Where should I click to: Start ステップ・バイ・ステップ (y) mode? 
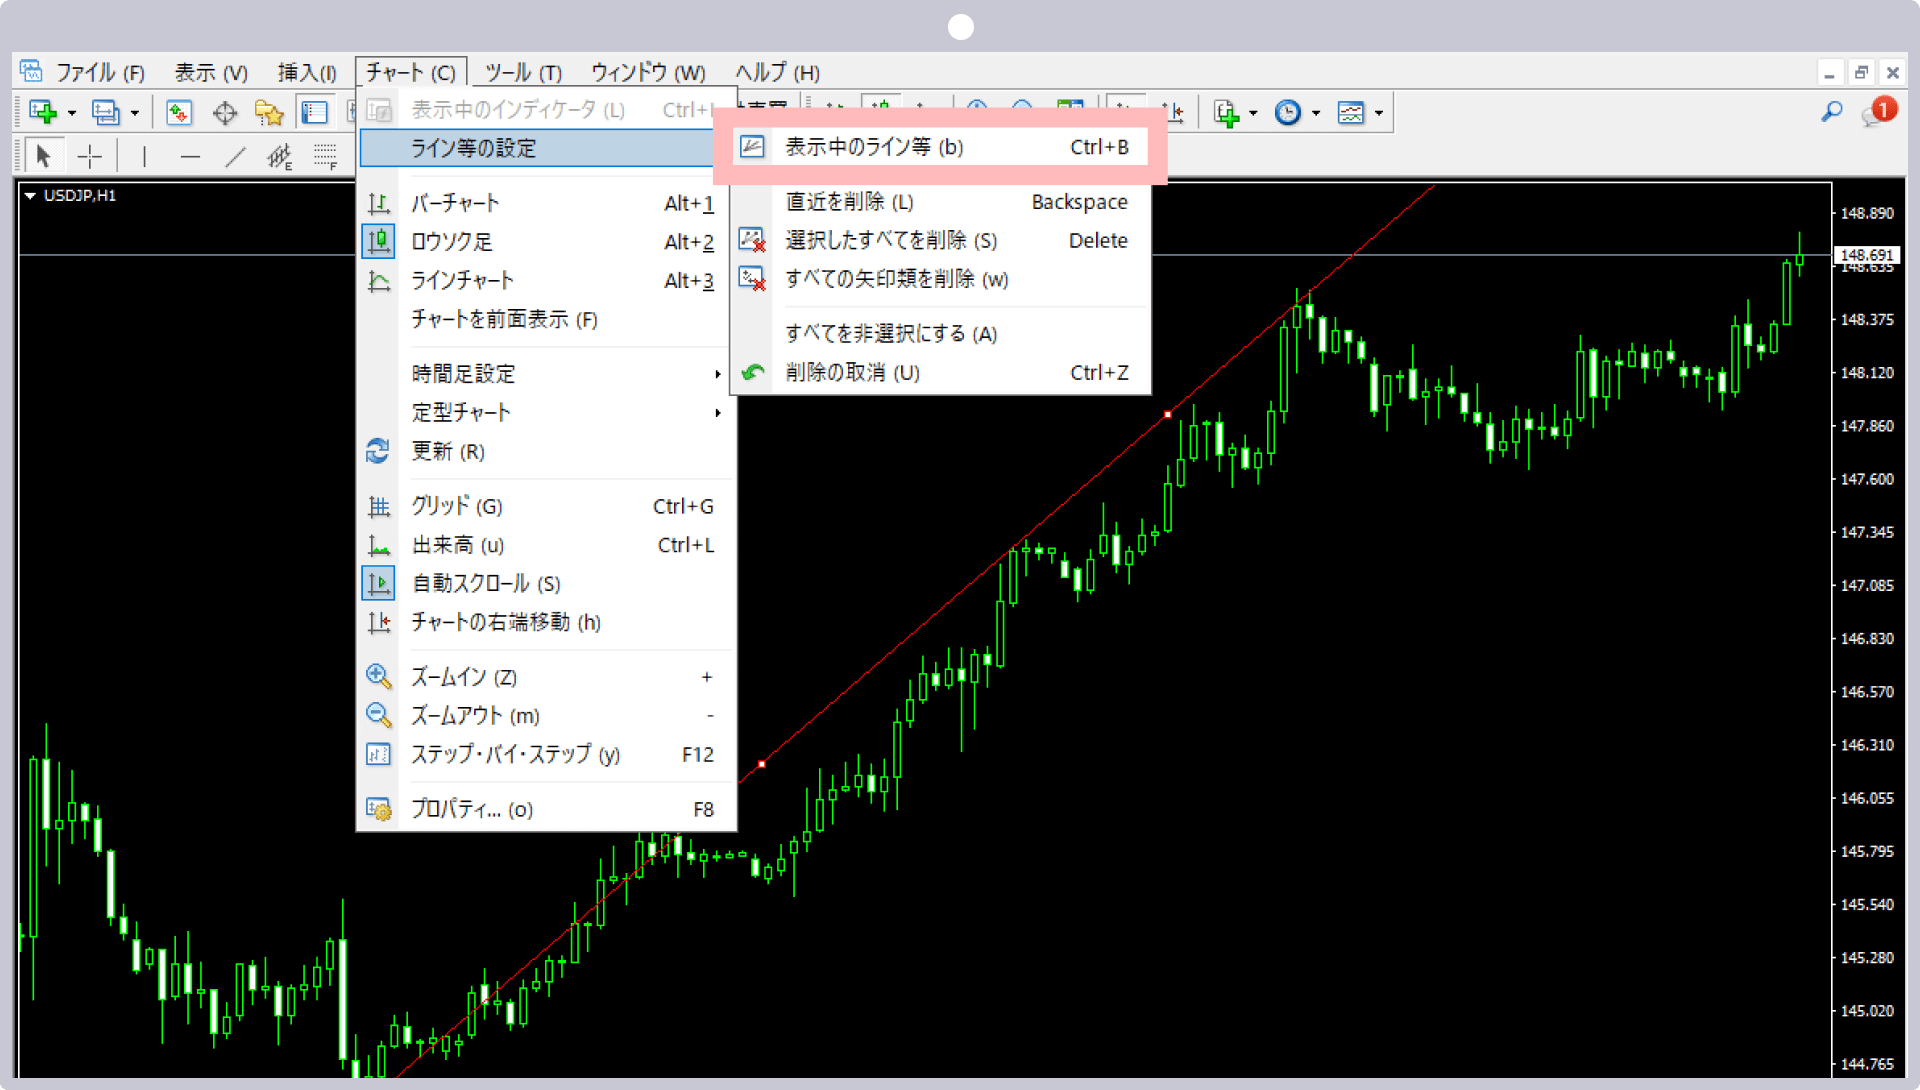546,755
